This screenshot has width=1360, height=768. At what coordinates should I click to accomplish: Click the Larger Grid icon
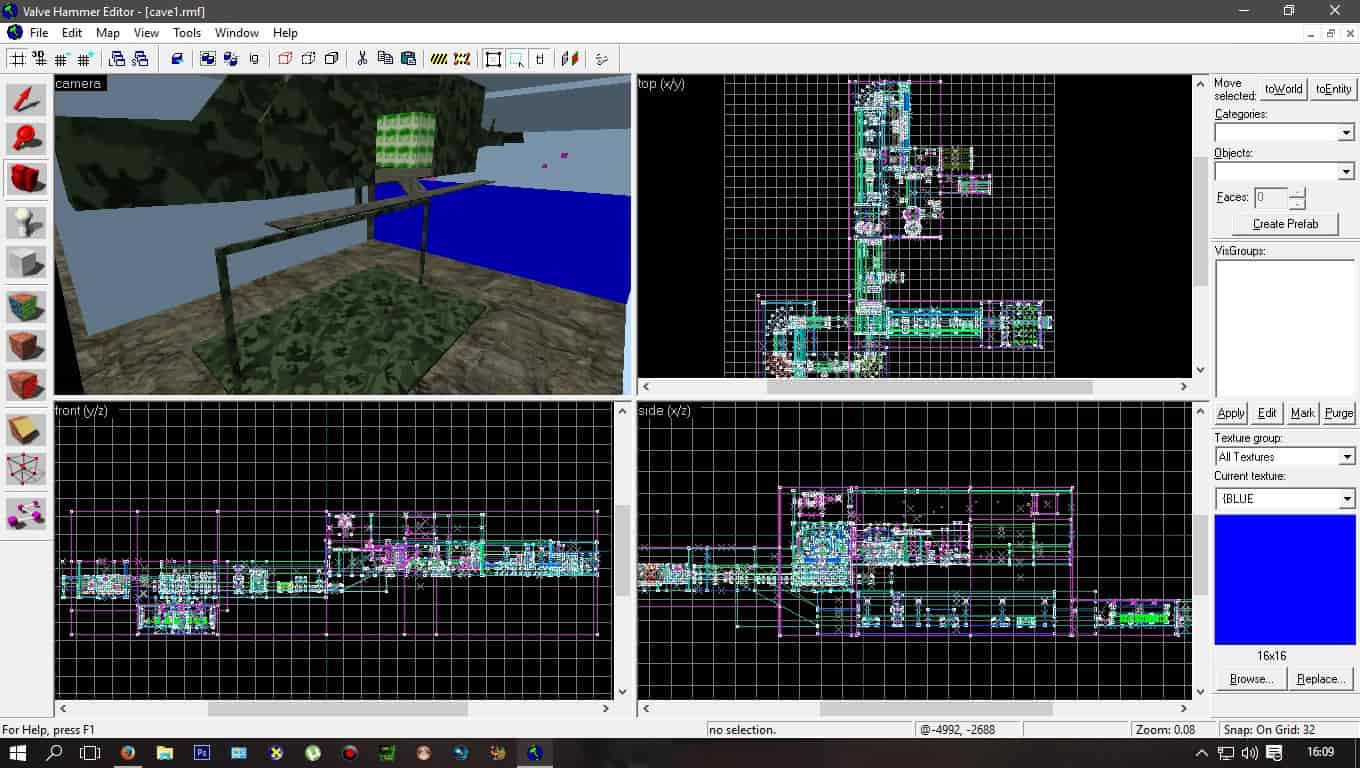(x=84, y=59)
